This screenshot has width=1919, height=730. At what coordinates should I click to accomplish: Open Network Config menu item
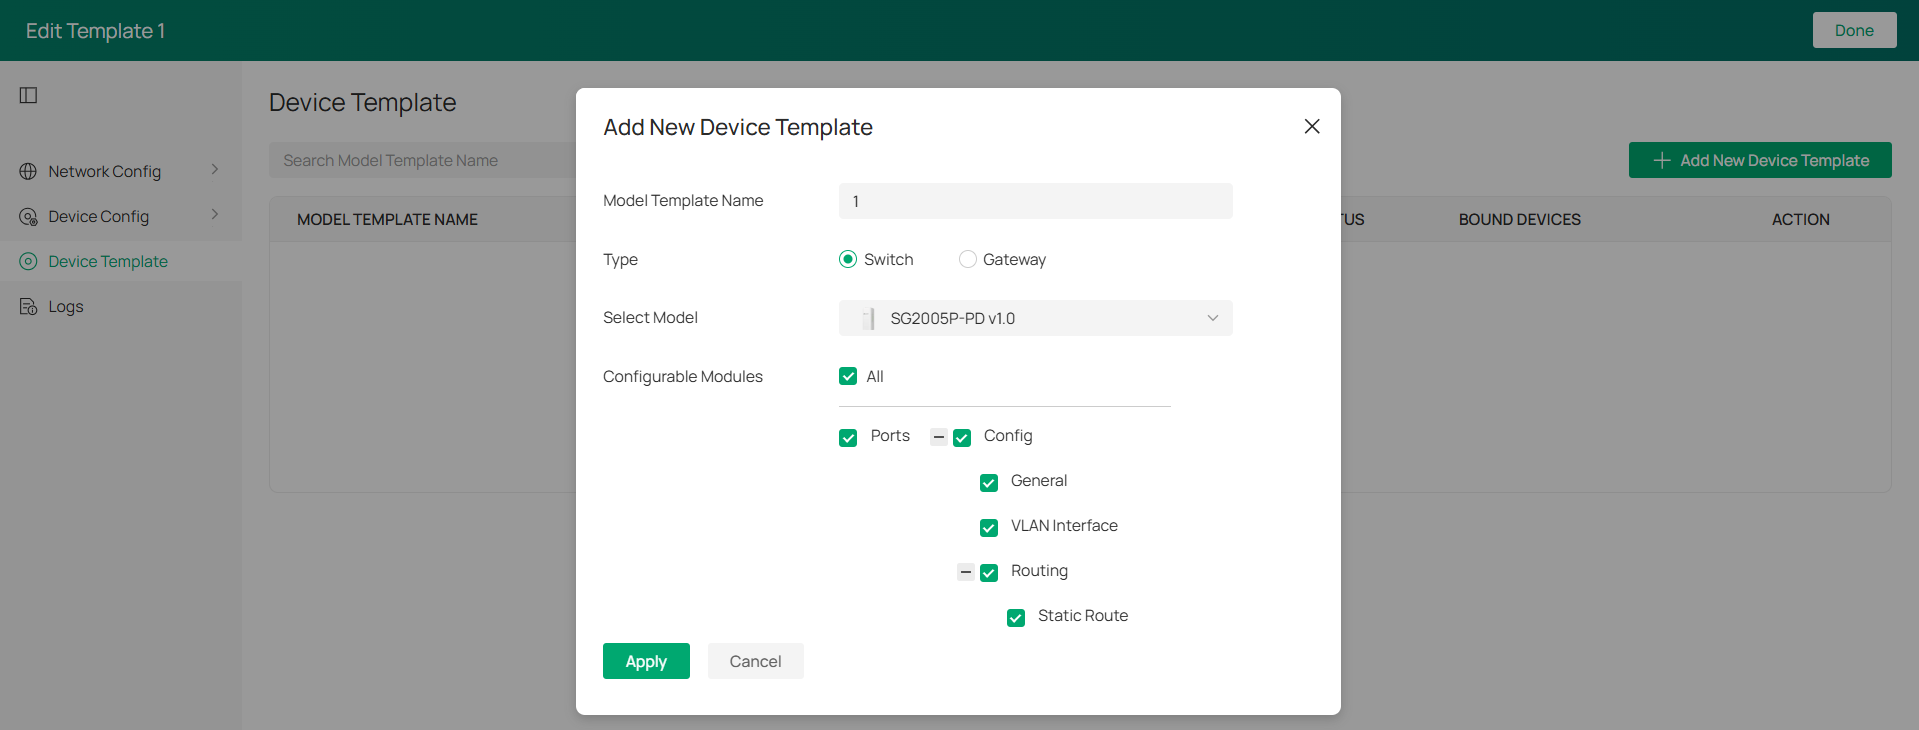coord(120,171)
